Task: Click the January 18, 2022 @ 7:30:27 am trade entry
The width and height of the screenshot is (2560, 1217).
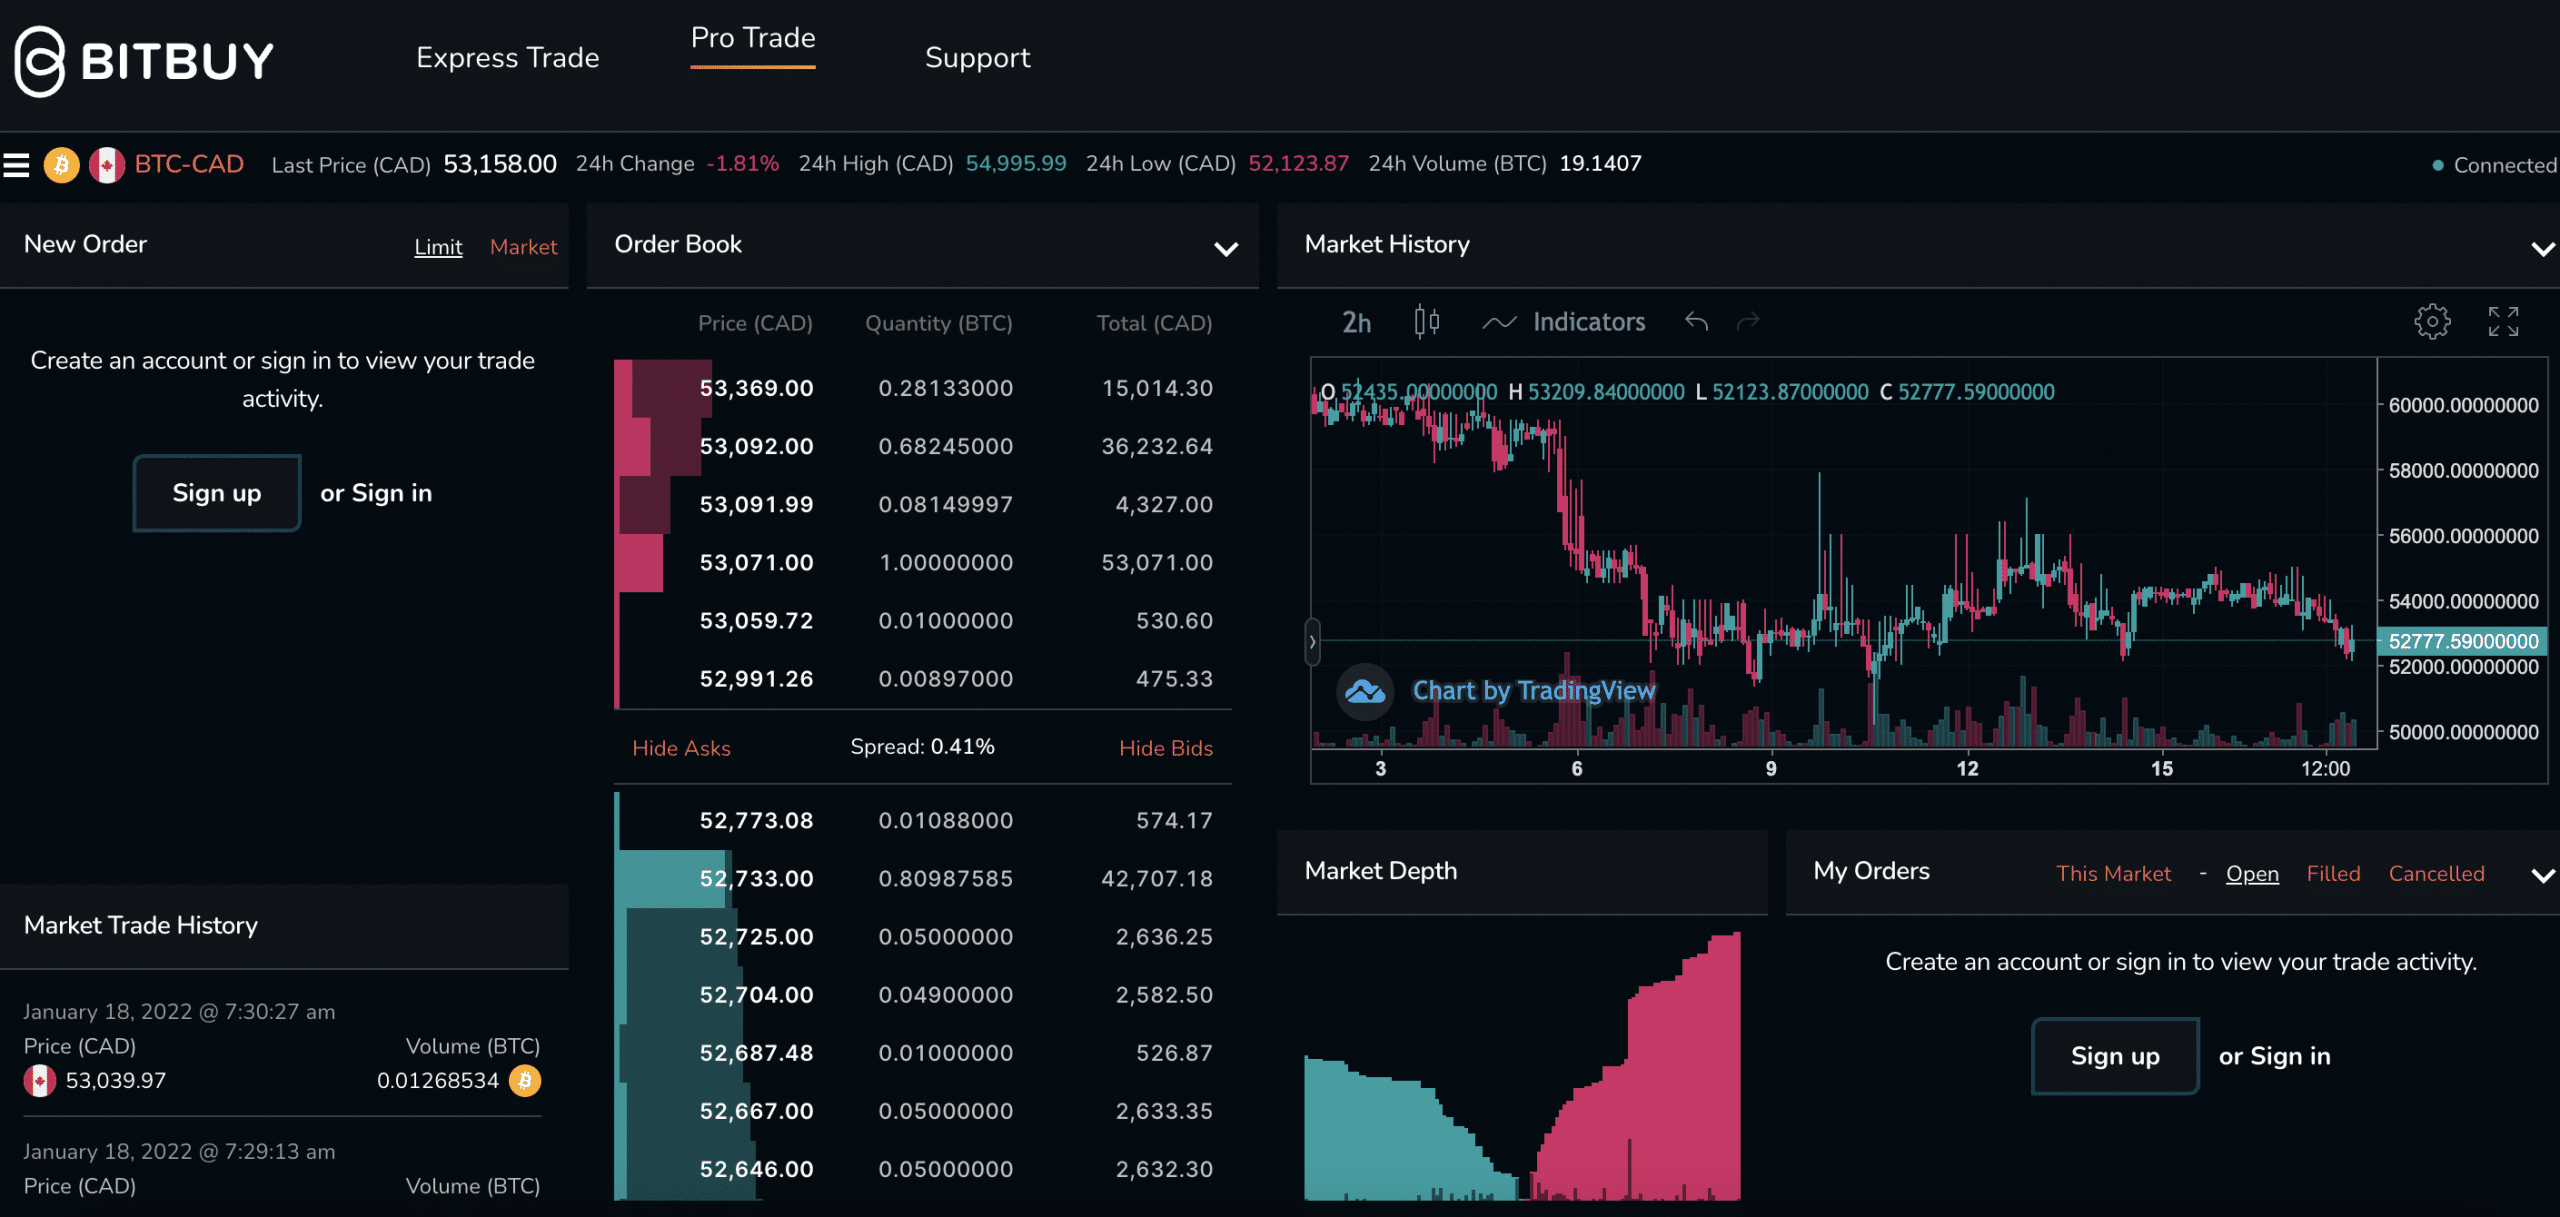Action: pos(282,1047)
